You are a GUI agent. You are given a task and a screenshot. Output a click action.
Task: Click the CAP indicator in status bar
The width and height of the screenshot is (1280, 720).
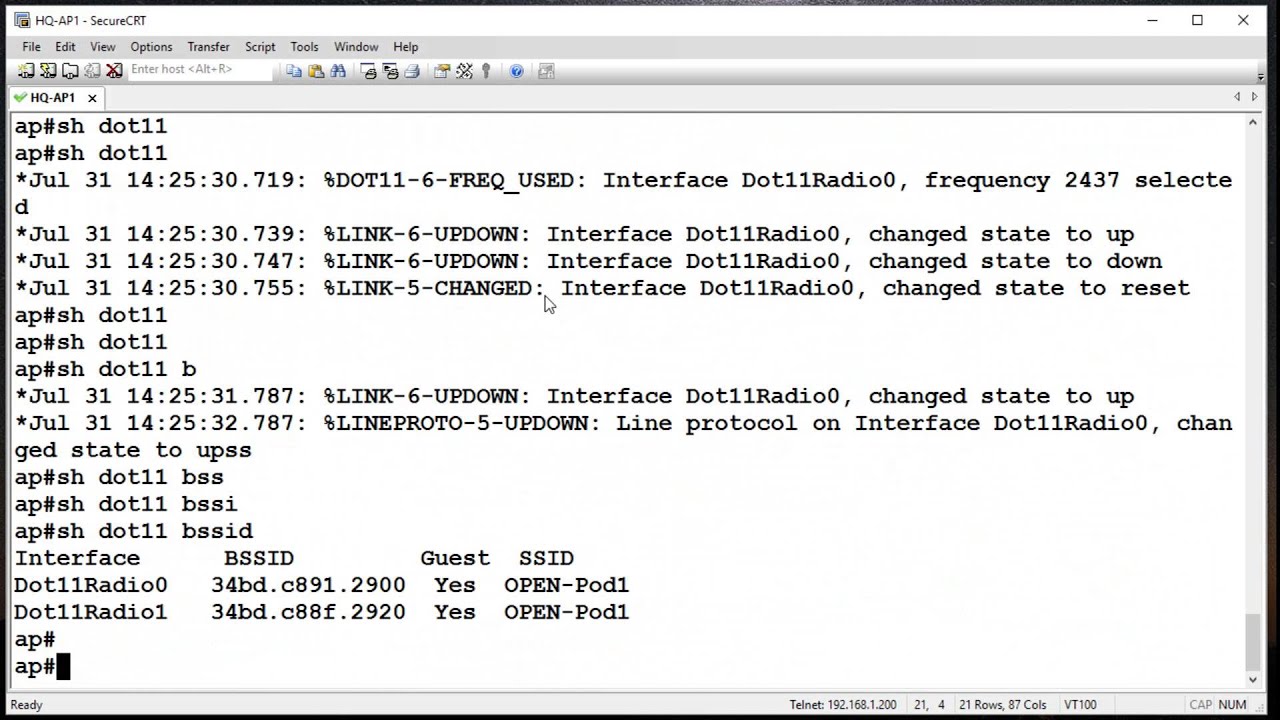(1201, 705)
